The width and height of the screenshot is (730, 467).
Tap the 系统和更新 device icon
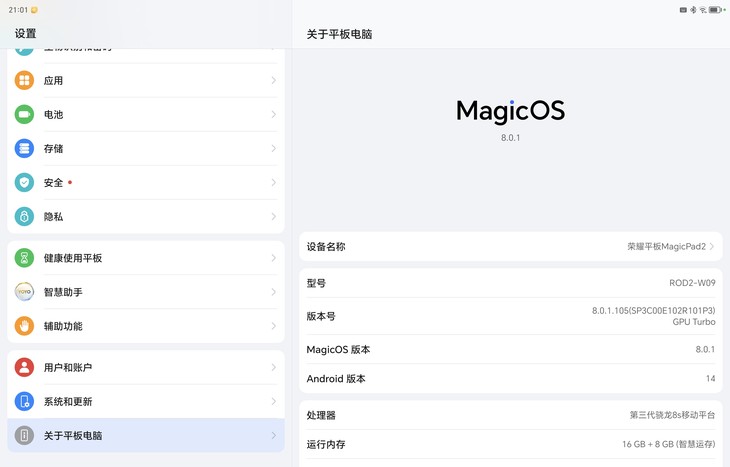click(x=24, y=401)
